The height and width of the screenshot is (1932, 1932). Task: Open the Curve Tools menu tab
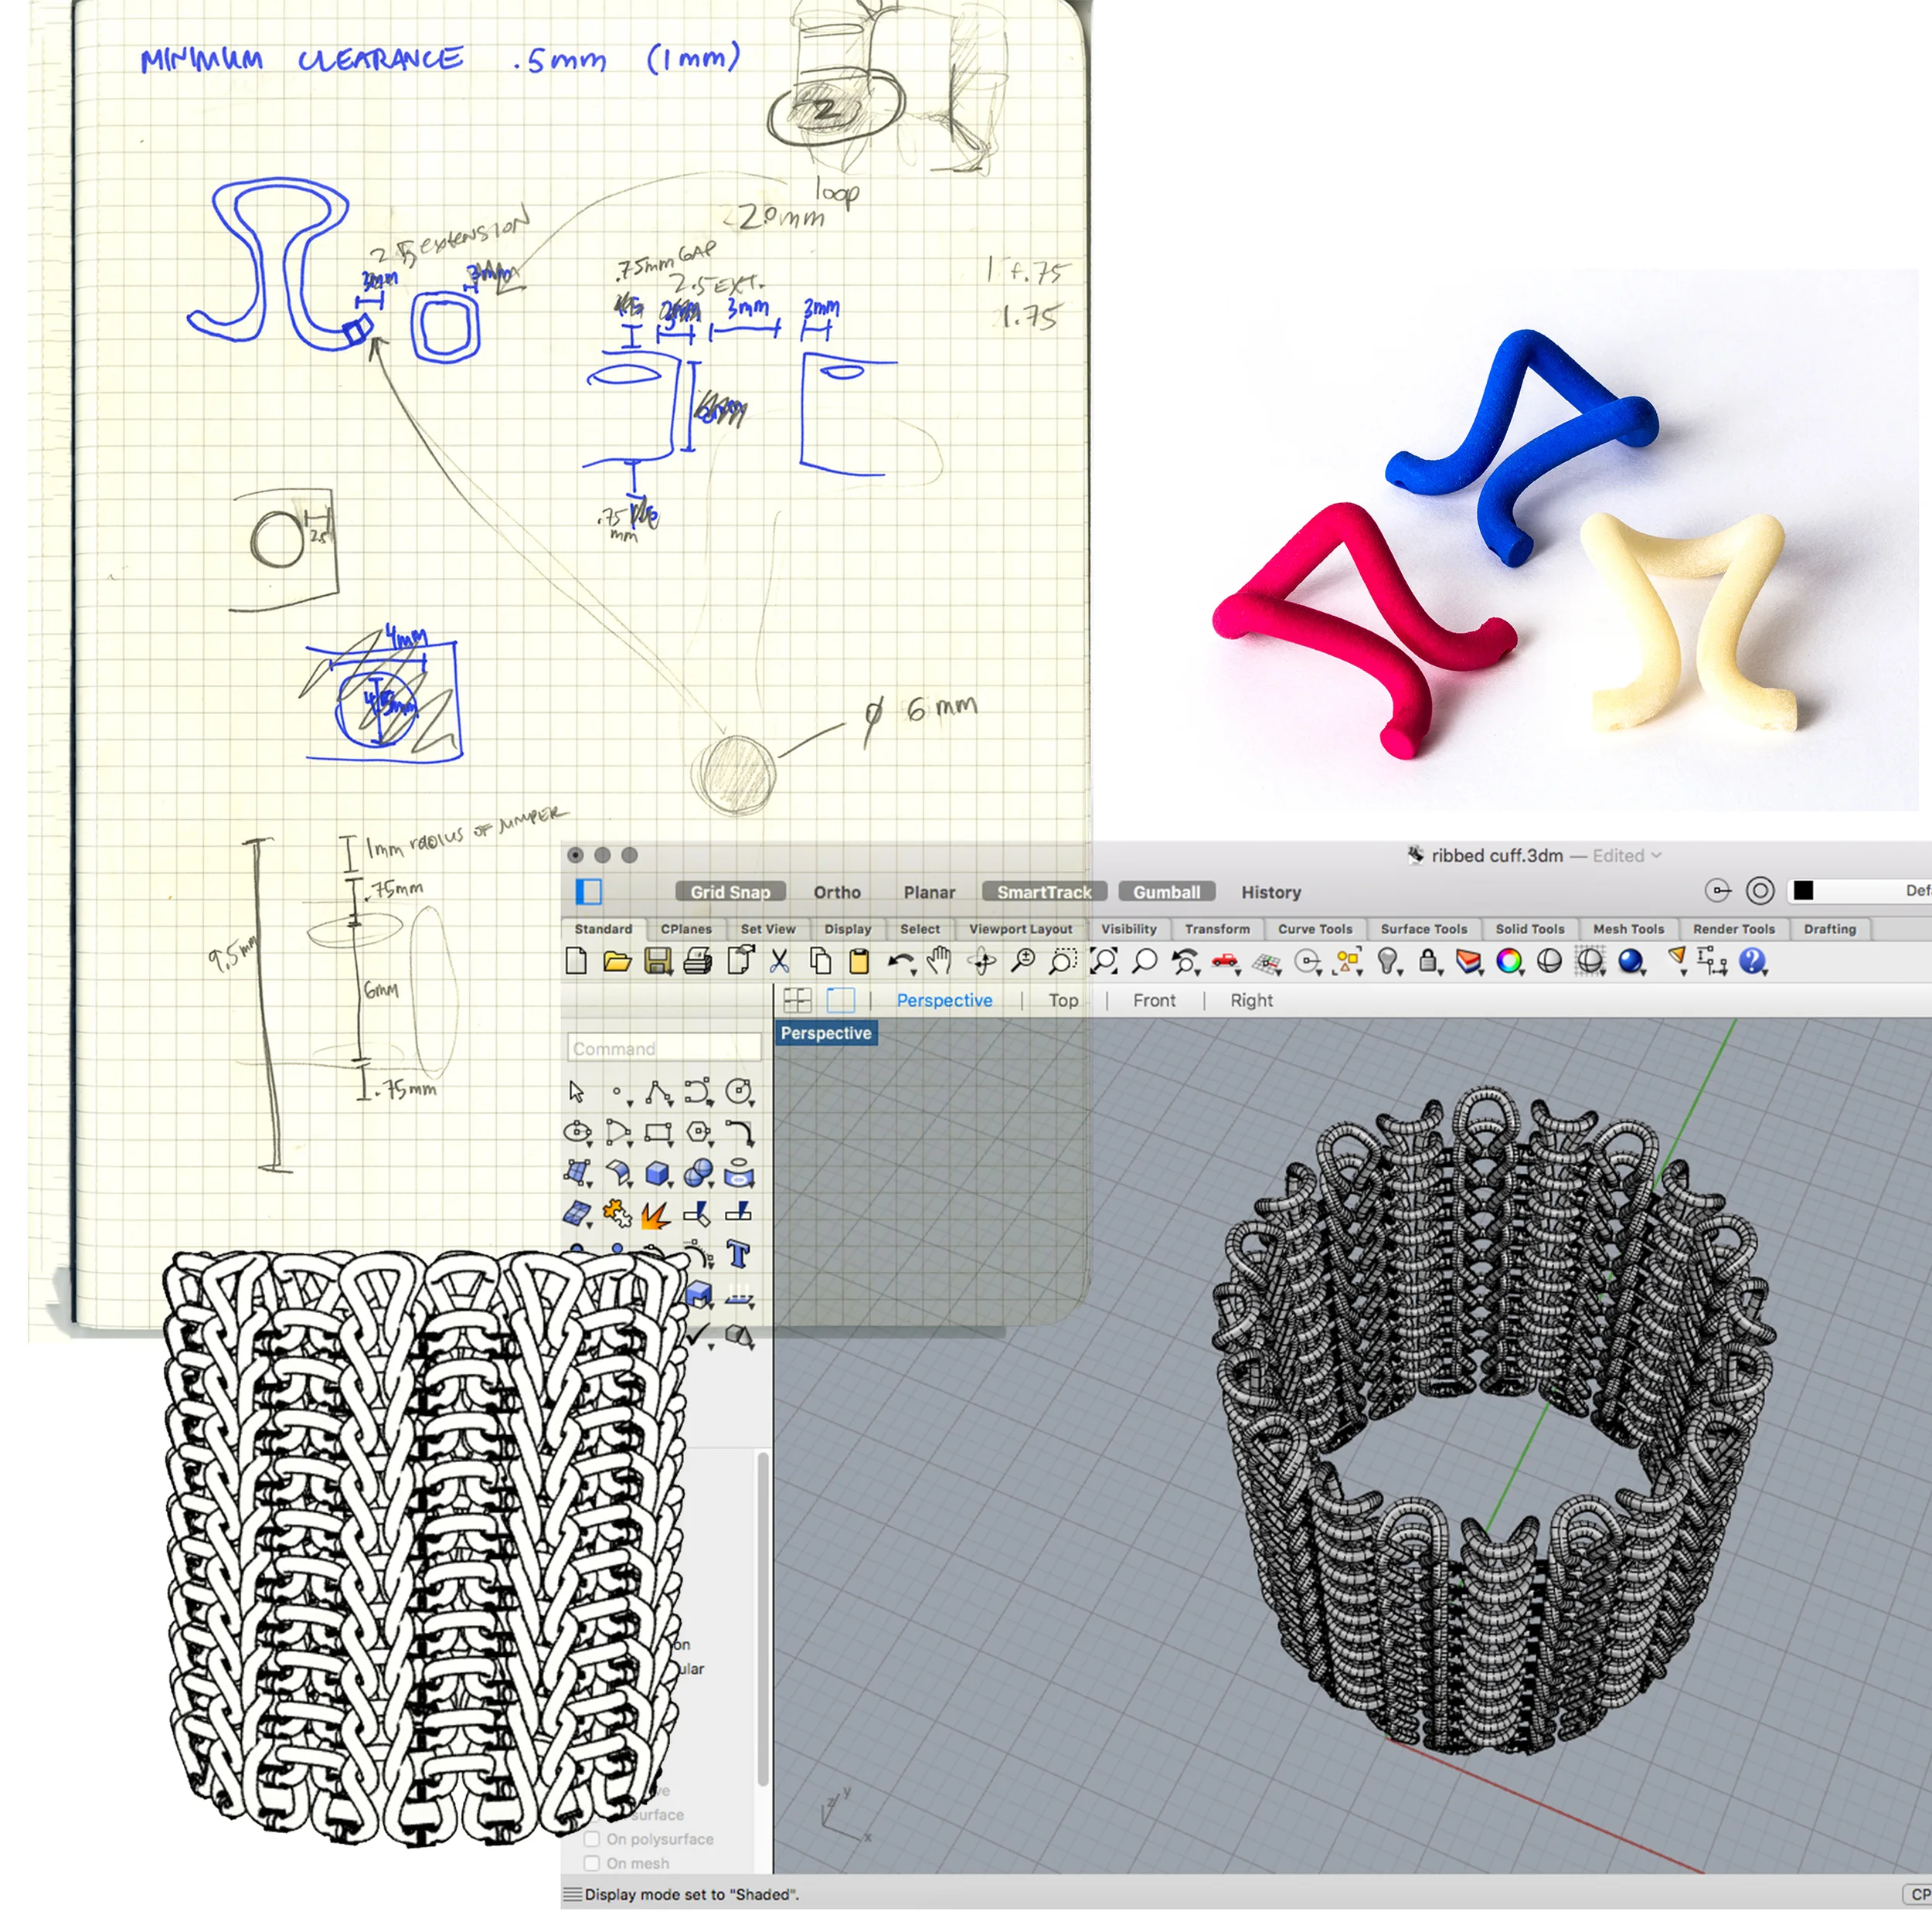pos(1316,929)
